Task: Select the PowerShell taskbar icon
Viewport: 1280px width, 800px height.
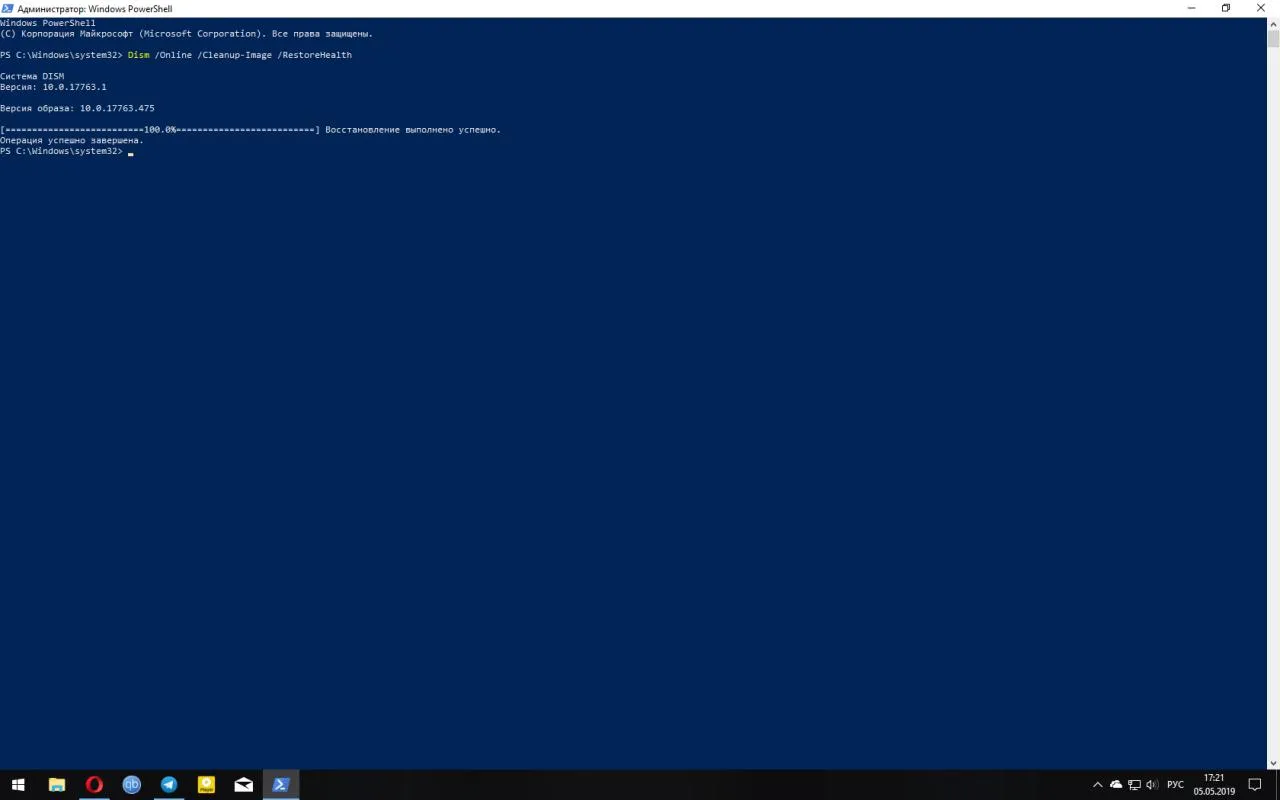Action: coord(281,785)
